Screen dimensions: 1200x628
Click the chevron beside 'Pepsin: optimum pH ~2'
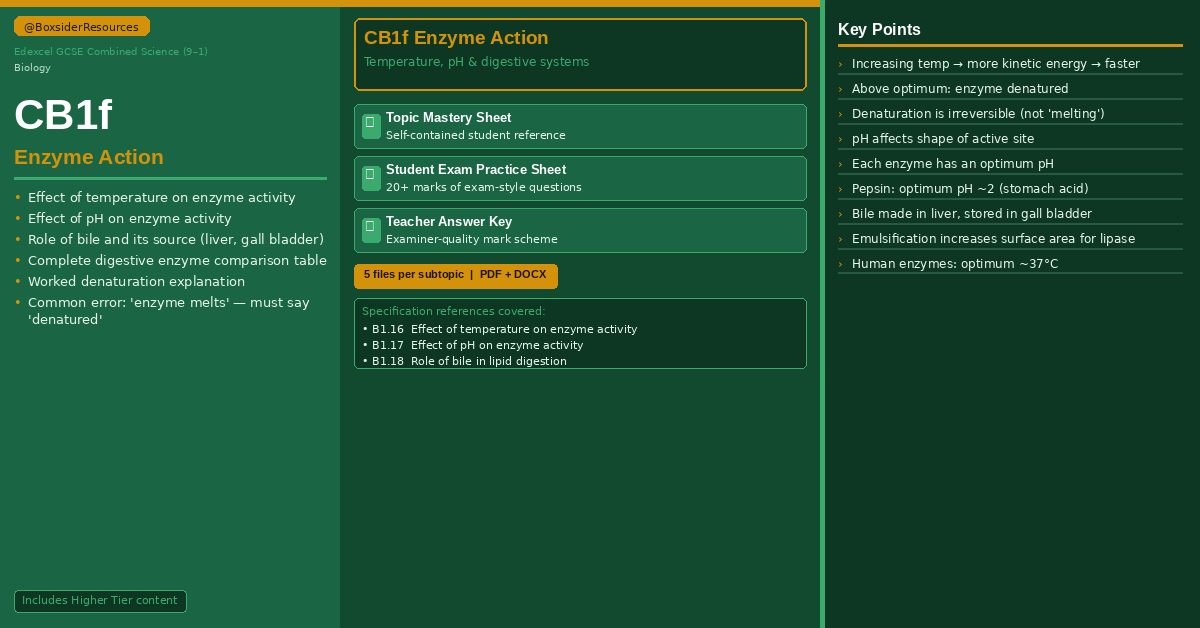point(840,189)
